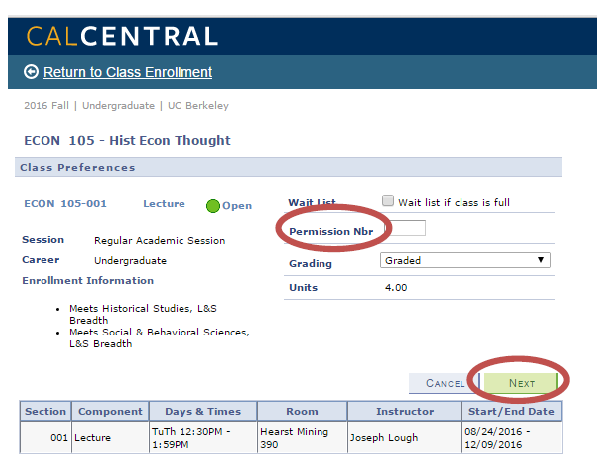The image size is (615, 468).
Task: Click the Permission Nbr input field
Action: [x=406, y=228]
